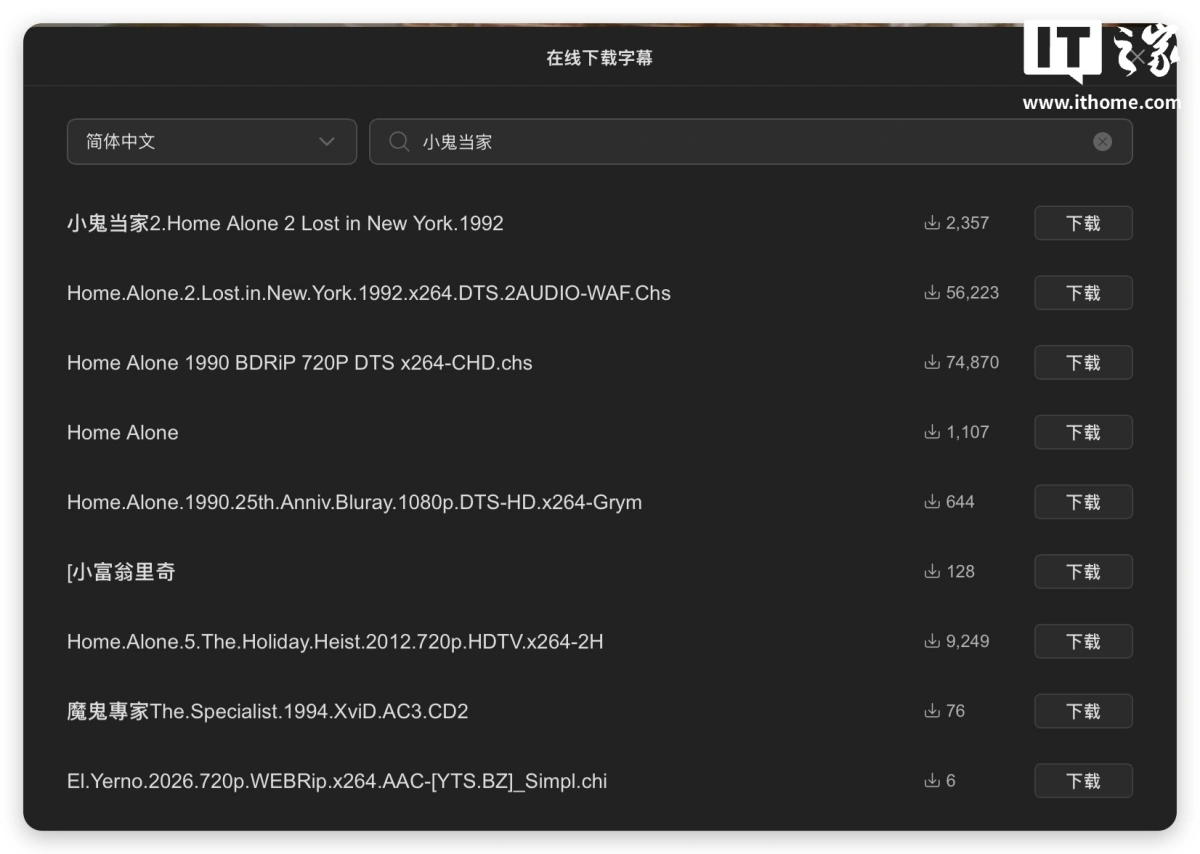Download Home.Alone.1990.25th.Anniv.Bluray subtitle
The height and width of the screenshot is (854, 1200).
1083,502
